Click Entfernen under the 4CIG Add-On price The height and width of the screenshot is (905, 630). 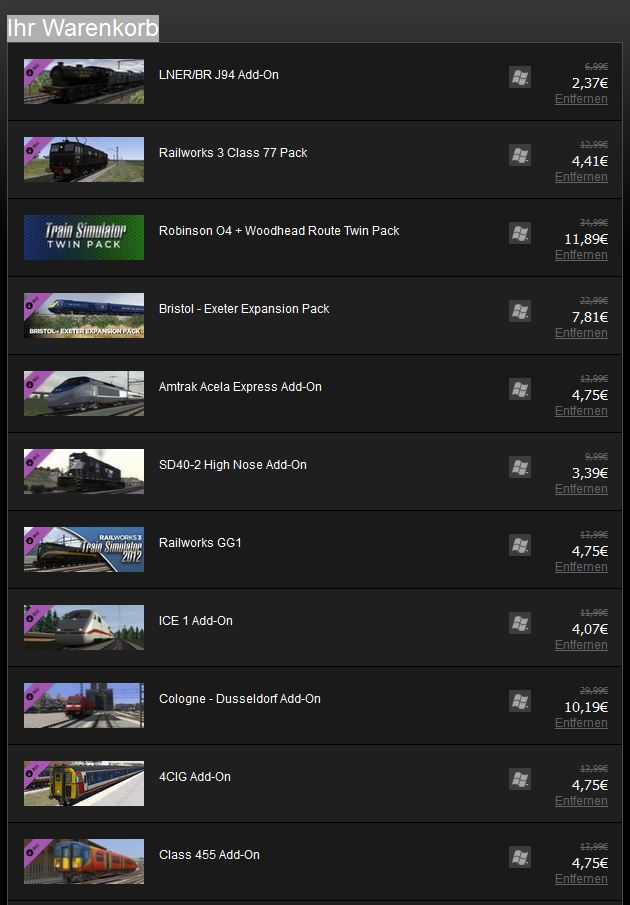click(x=581, y=800)
